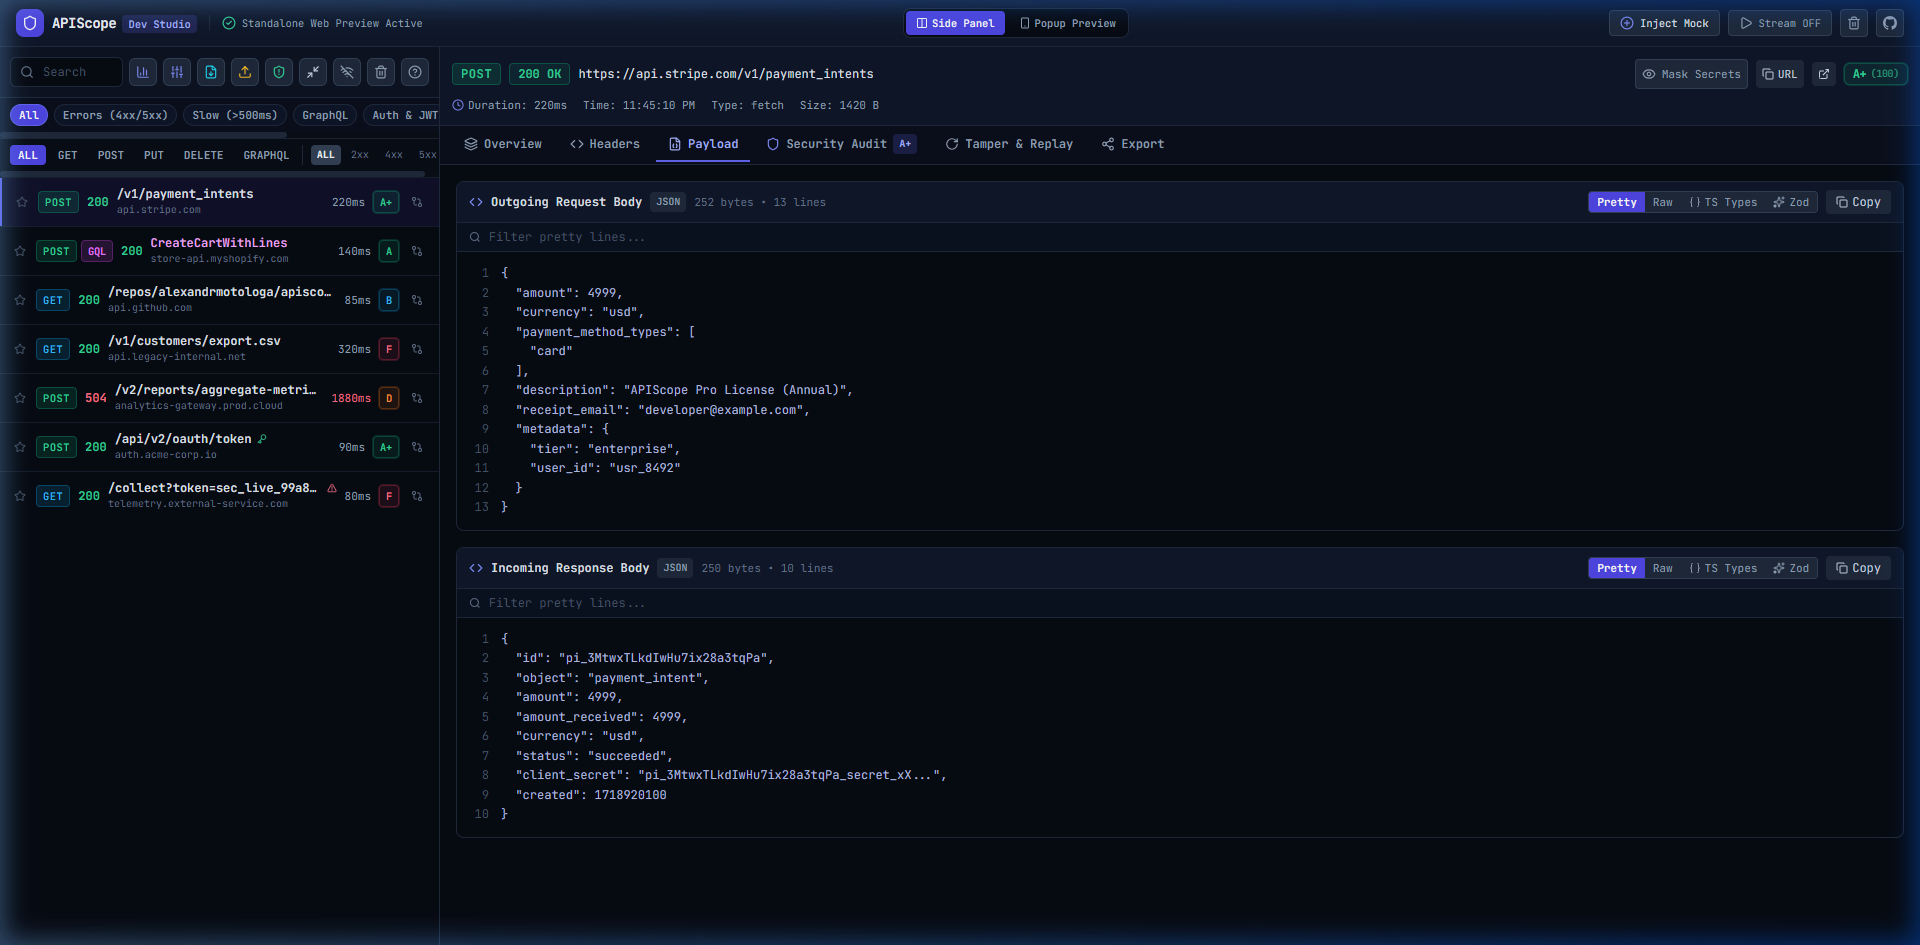Click the sidebar Search field
1920x945 pixels.
point(66,72)
